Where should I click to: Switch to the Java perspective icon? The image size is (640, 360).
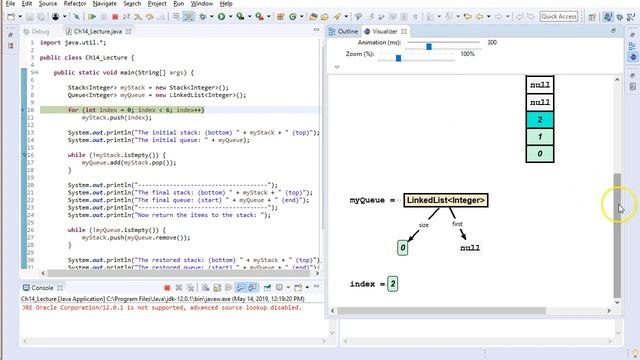click(x=608, y=17)
